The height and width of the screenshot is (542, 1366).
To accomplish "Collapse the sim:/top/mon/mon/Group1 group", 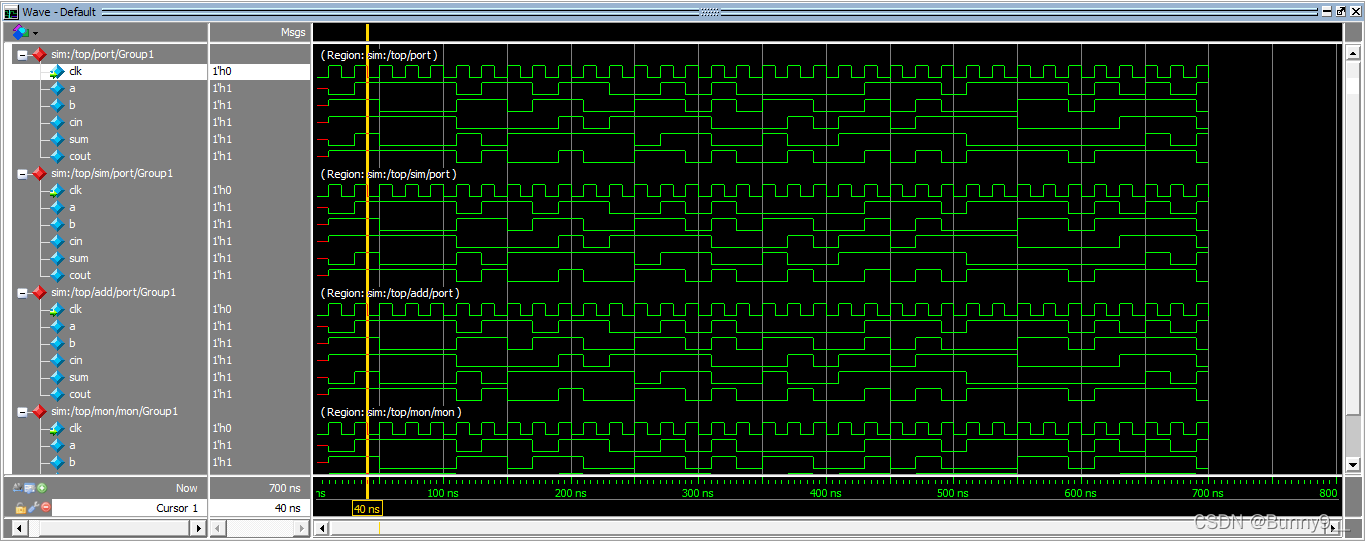I will (21, 411).
